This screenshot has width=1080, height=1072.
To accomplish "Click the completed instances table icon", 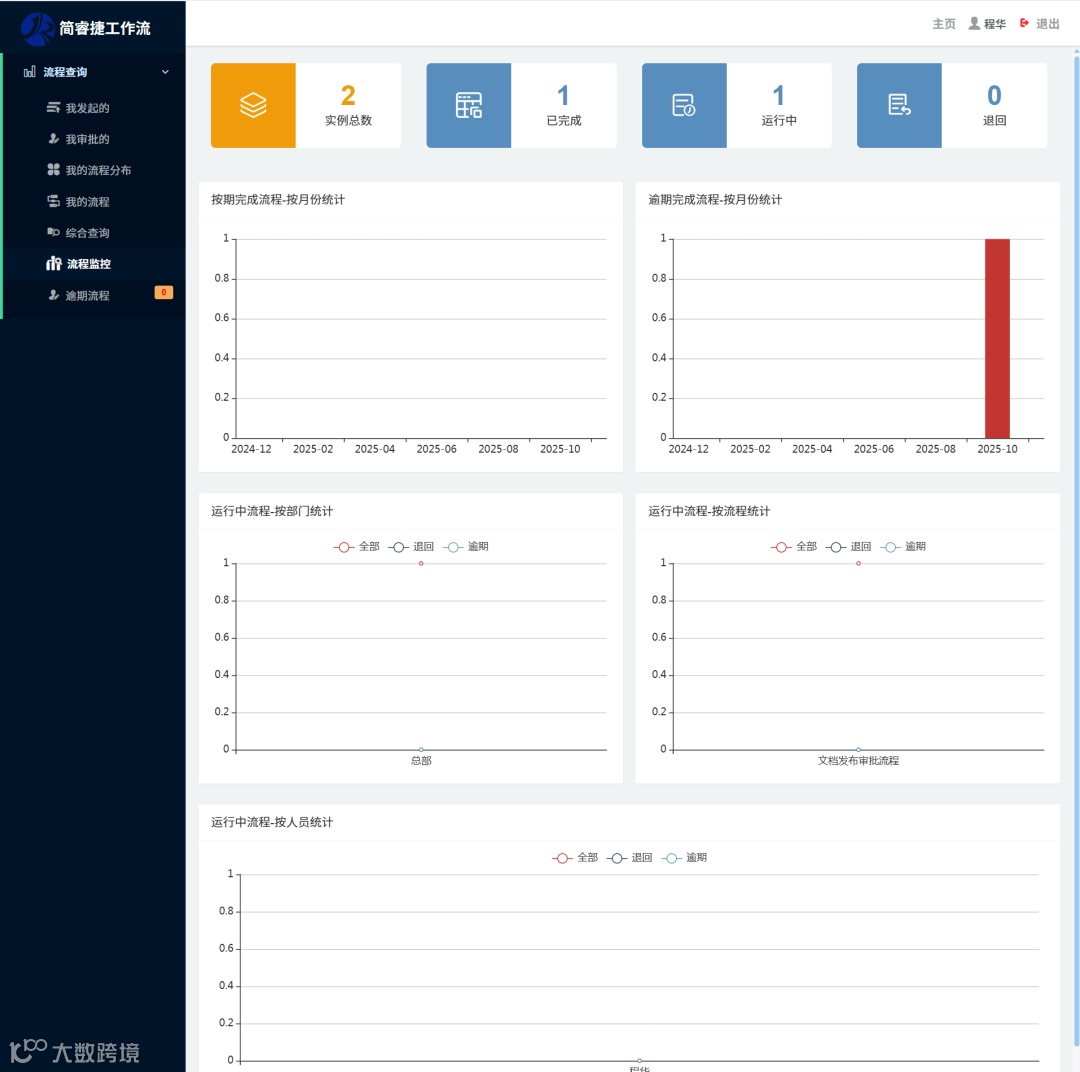I will click(468, 105).
